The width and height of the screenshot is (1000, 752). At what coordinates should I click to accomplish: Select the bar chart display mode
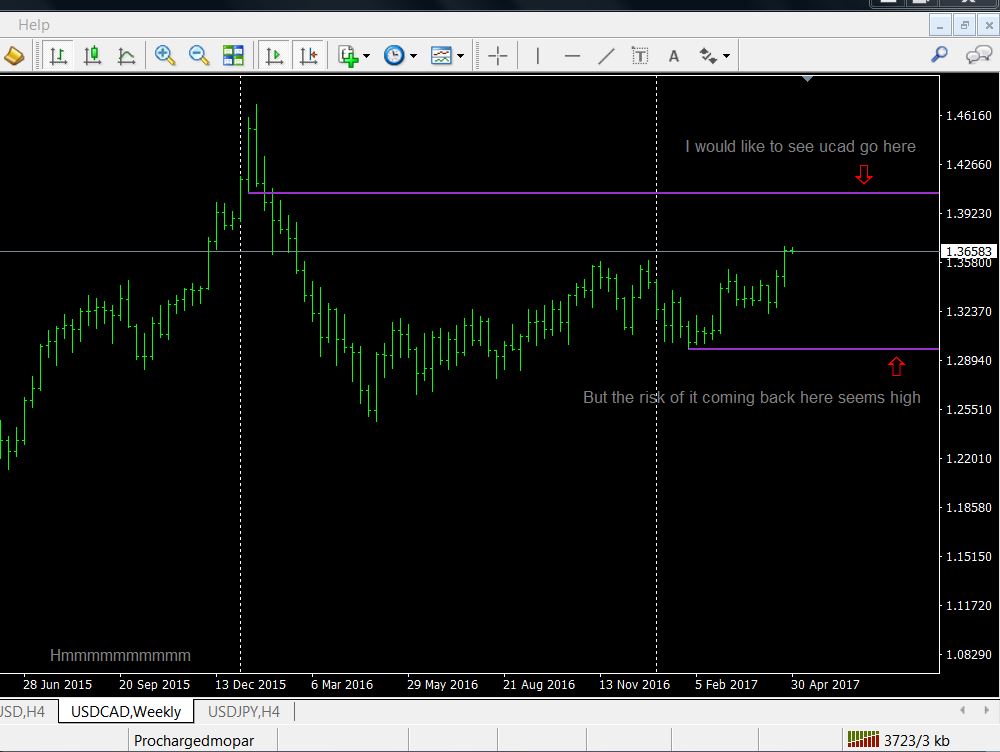click(59, 56)
